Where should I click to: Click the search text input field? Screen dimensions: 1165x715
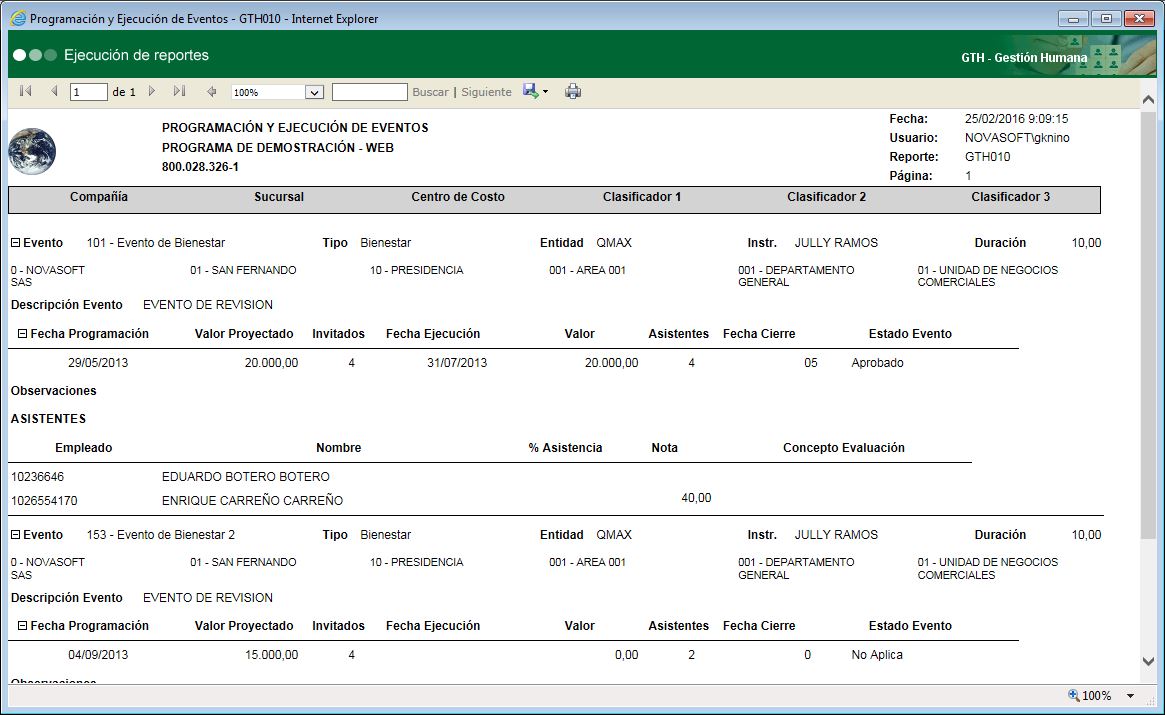point(369,92)
